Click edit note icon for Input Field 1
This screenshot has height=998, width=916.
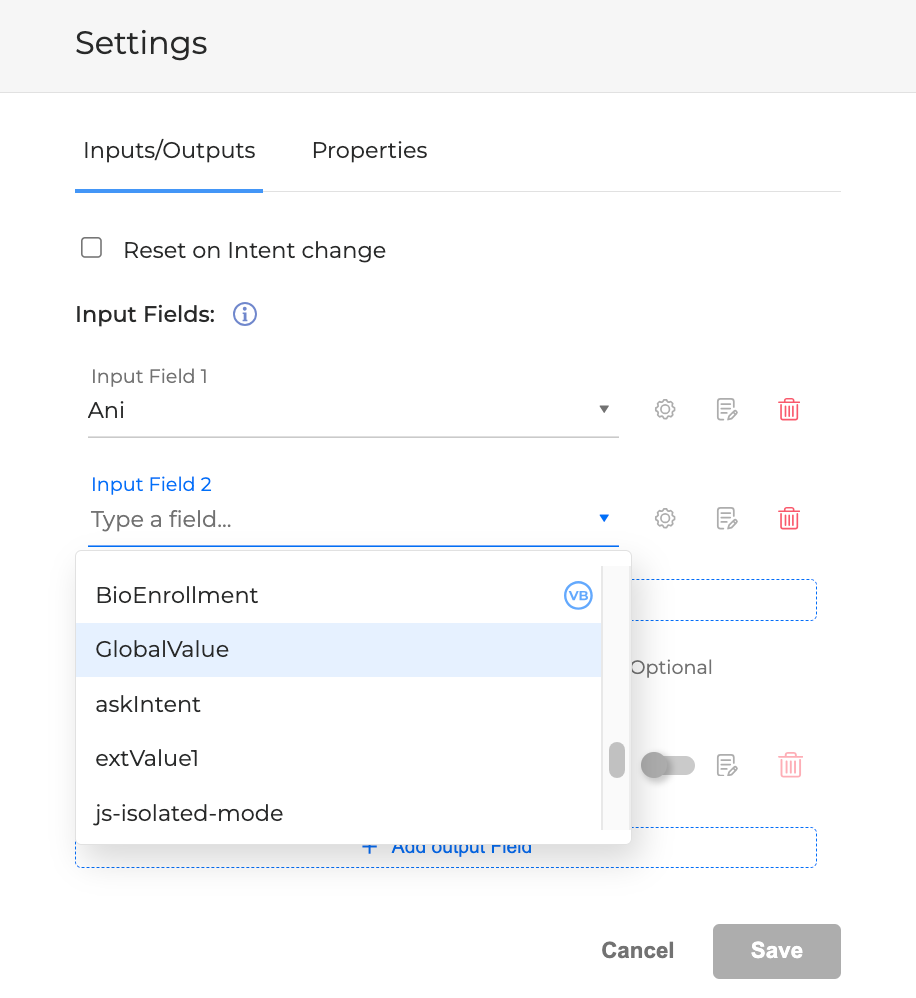(x=727, y=409)
